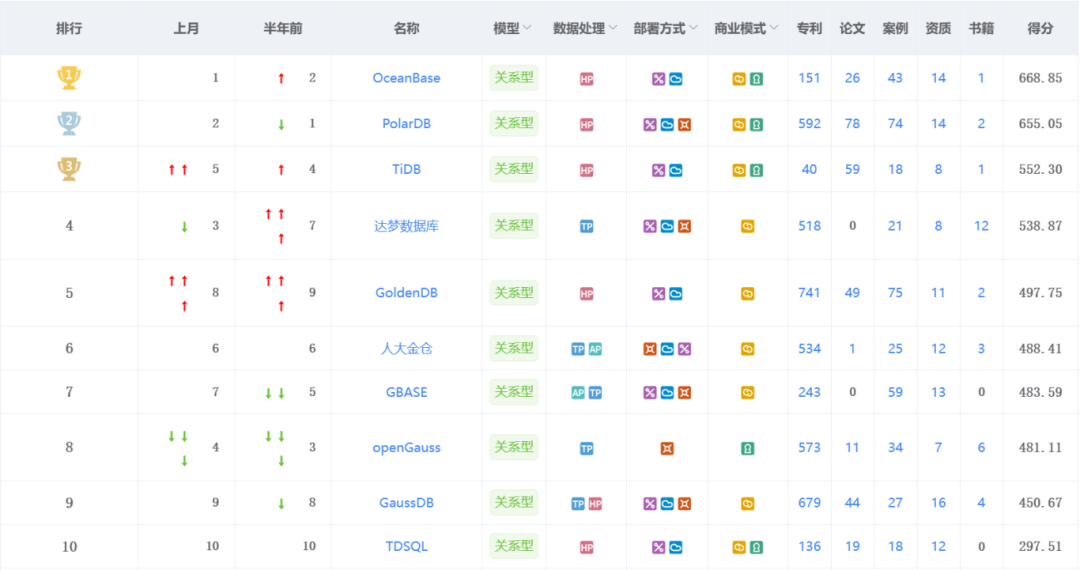
Task: Click the yellow commercial icon for GoldenDB
Action: 747,294
